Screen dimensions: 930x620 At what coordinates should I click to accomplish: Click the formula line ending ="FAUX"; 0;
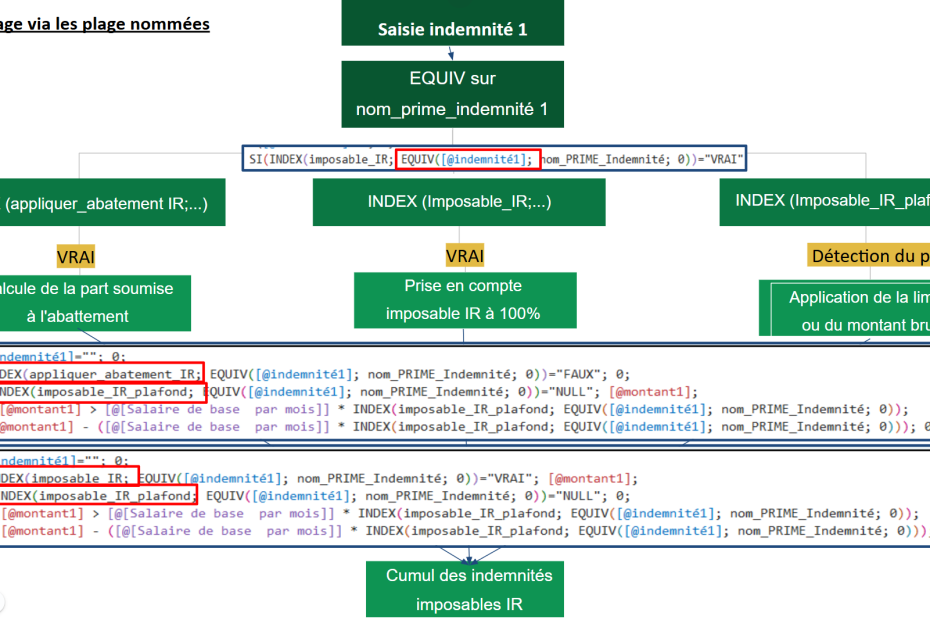315,374
